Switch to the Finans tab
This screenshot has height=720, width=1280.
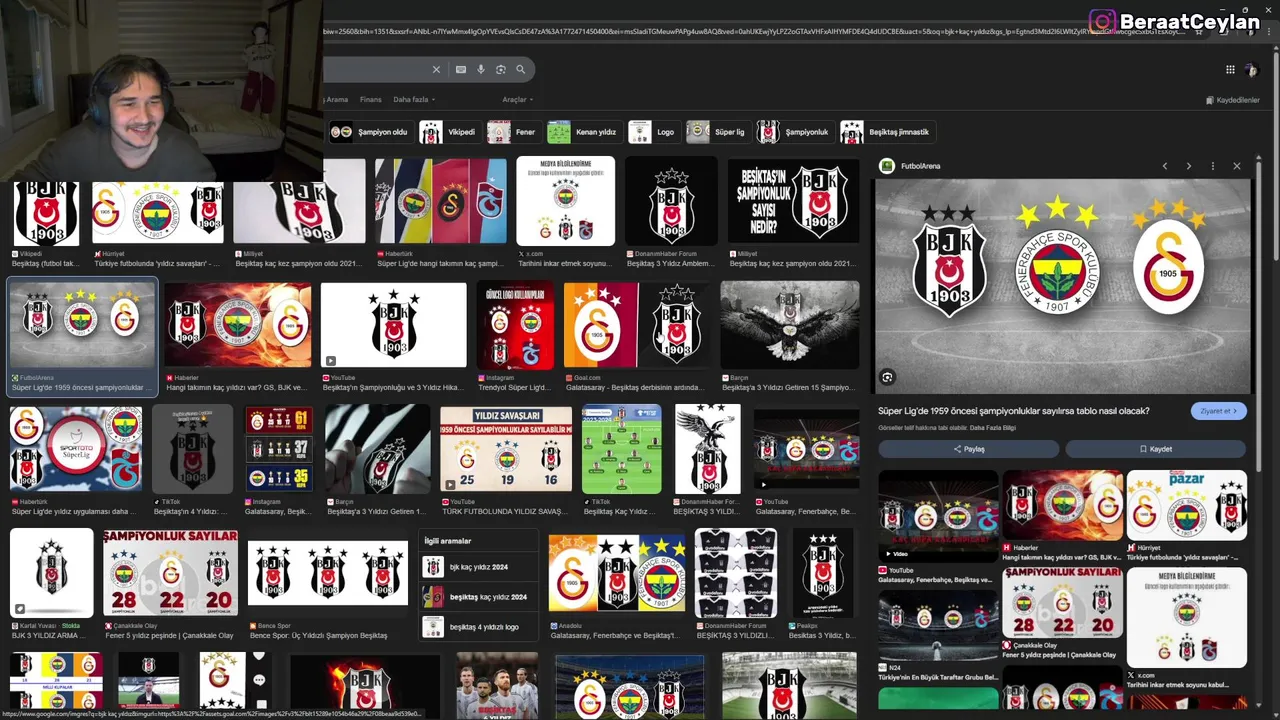coord(370,100)
